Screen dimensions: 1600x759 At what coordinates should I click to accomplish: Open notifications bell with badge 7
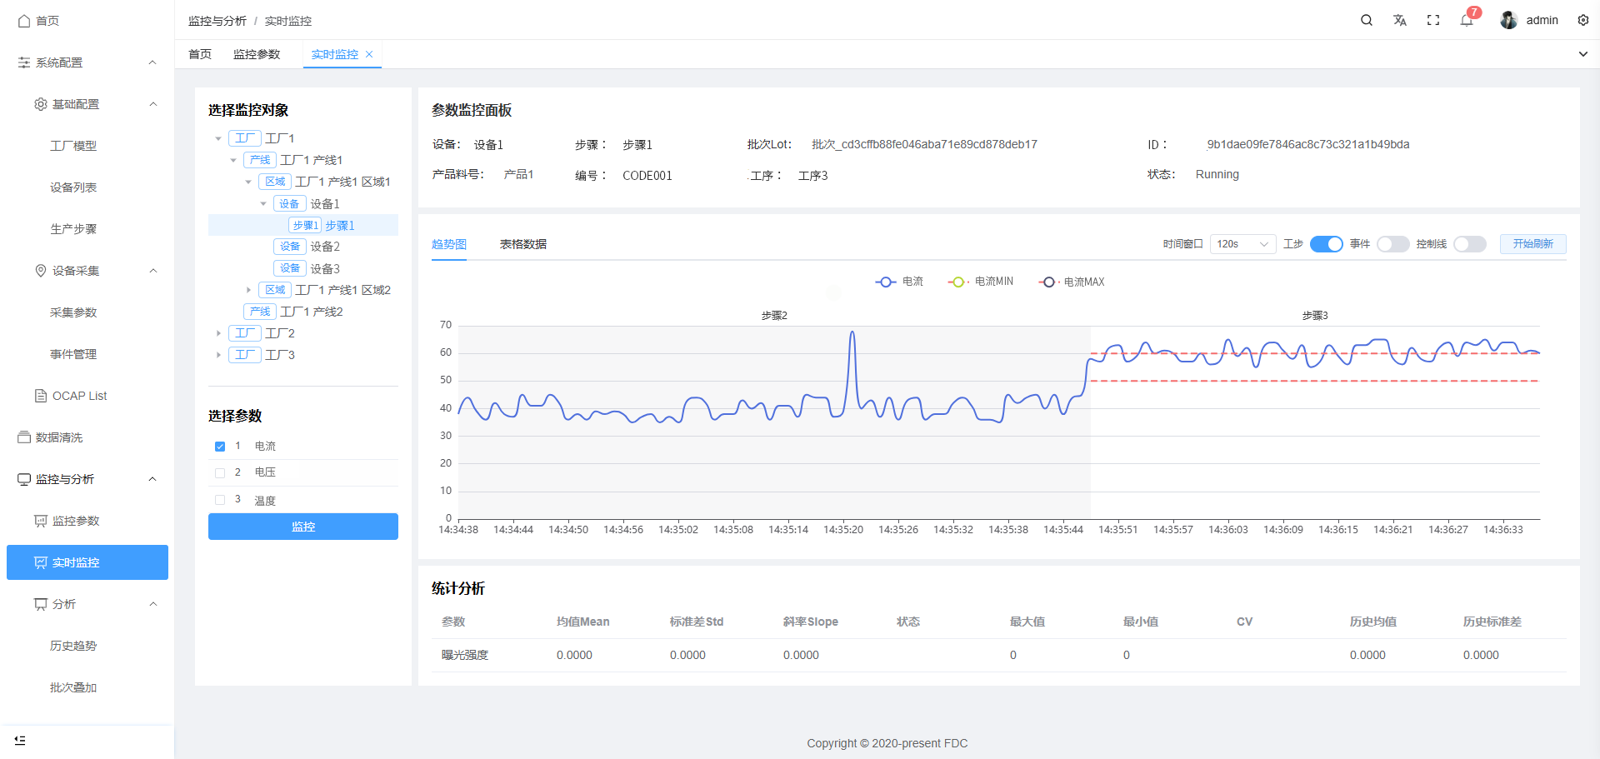[1467, 20]
